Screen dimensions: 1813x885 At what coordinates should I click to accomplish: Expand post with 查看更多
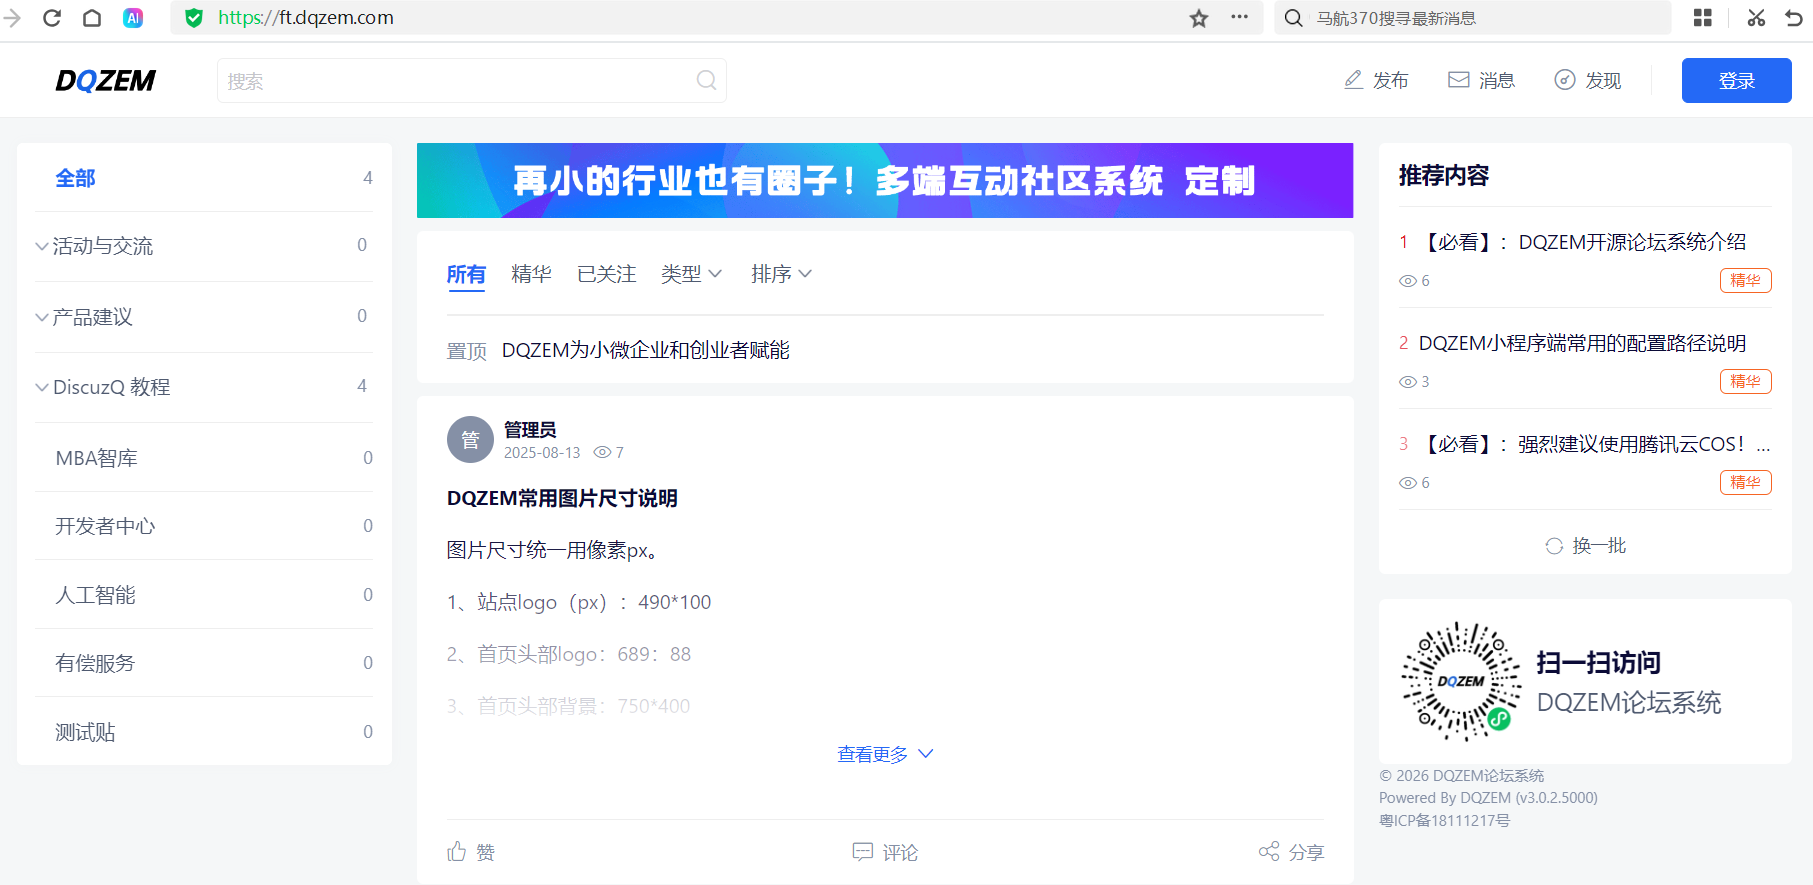click(885, 754)
